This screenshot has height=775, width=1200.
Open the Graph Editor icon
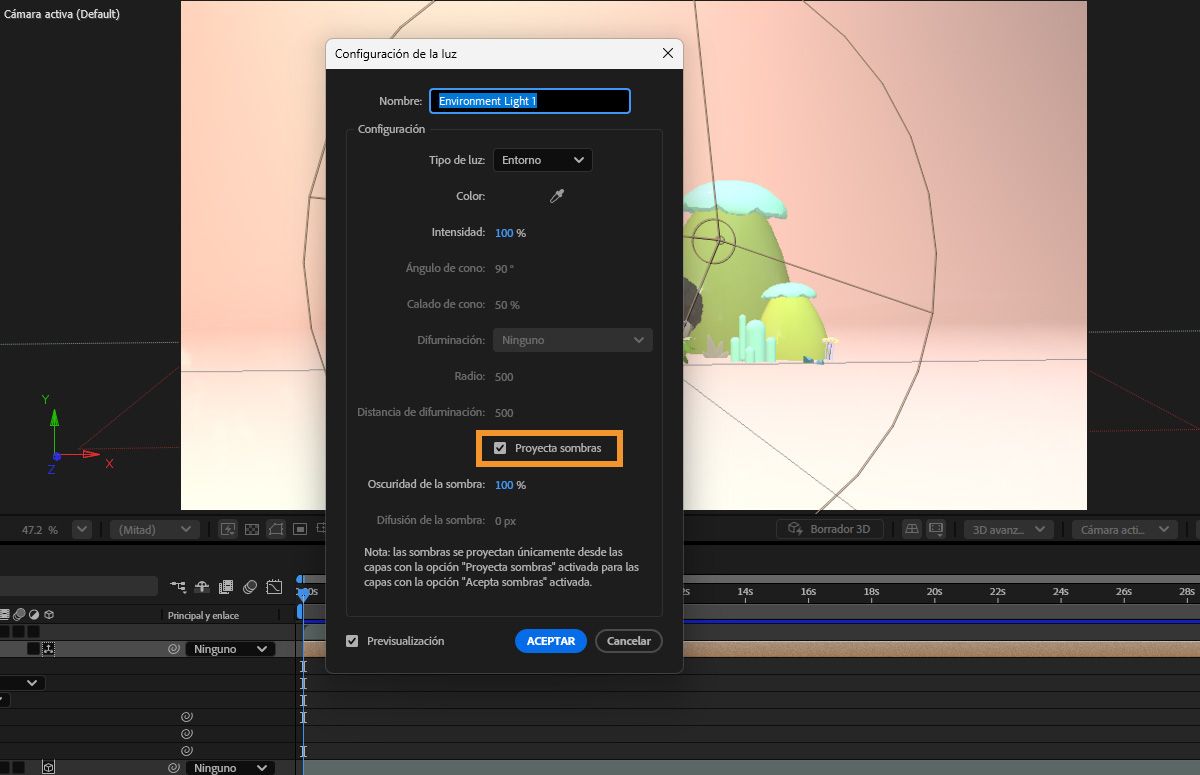(x=273, y=588)
